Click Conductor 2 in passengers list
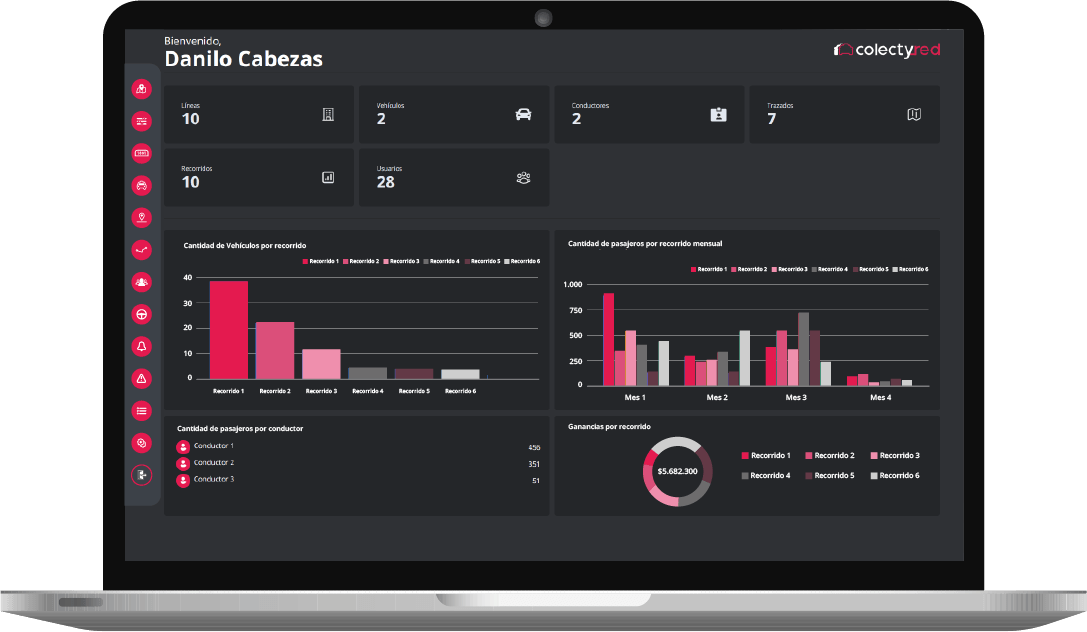 [x=213, y=463]
